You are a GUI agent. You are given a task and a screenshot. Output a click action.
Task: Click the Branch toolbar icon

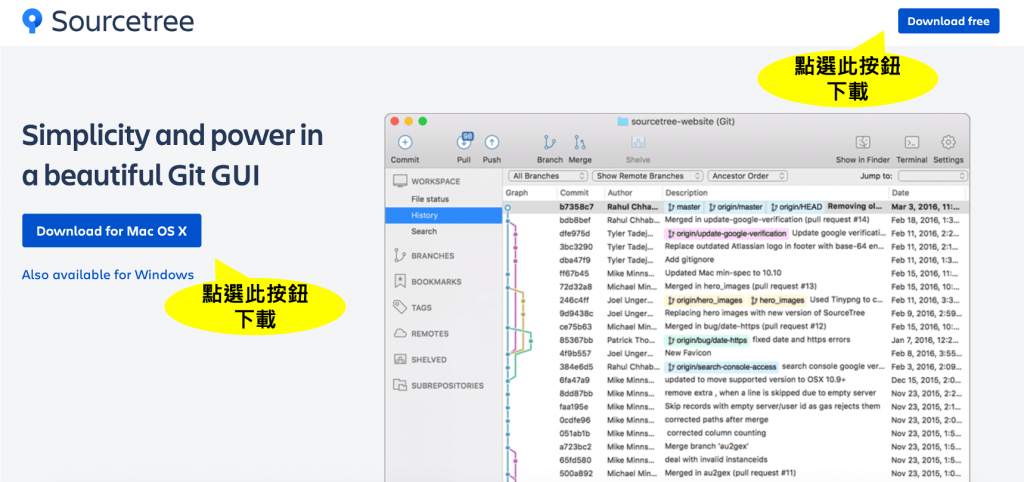(550, 142)
